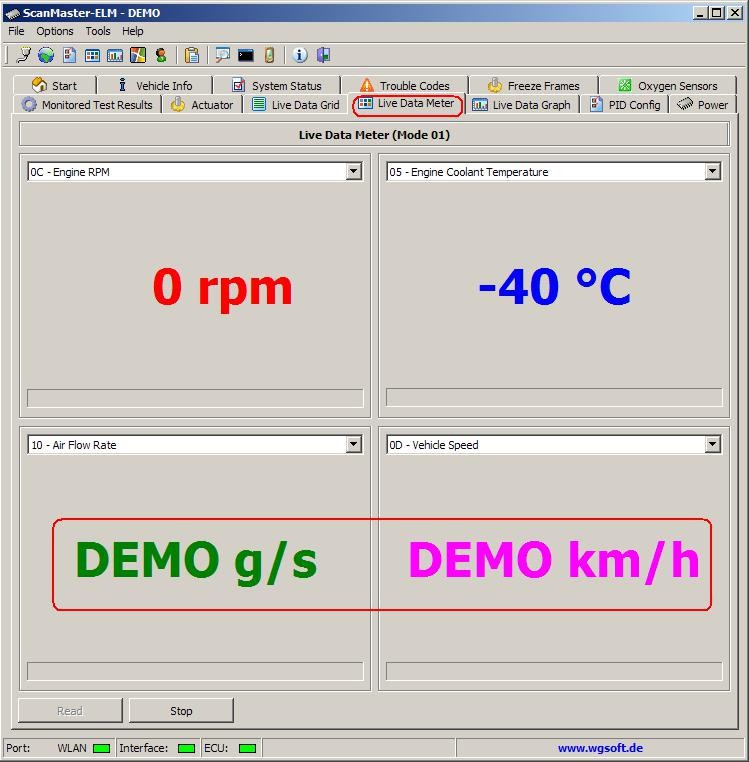
Task: Open the Air Flow Rate dropdown
Action: (353, 445)
